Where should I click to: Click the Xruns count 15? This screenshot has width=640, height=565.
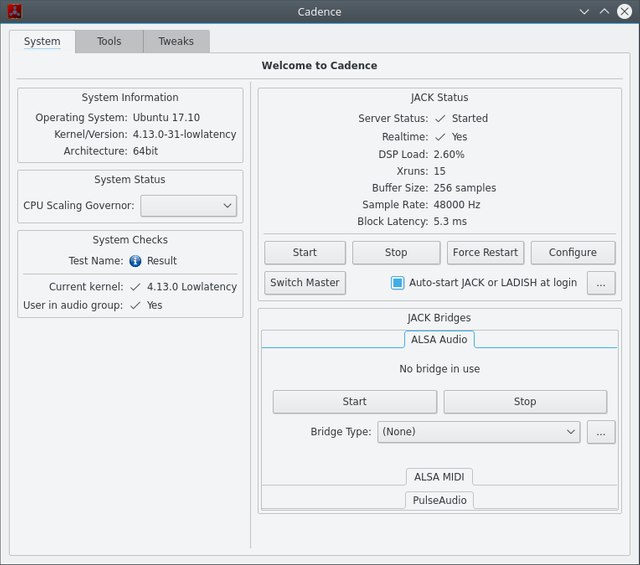click(x=440, y=171)
